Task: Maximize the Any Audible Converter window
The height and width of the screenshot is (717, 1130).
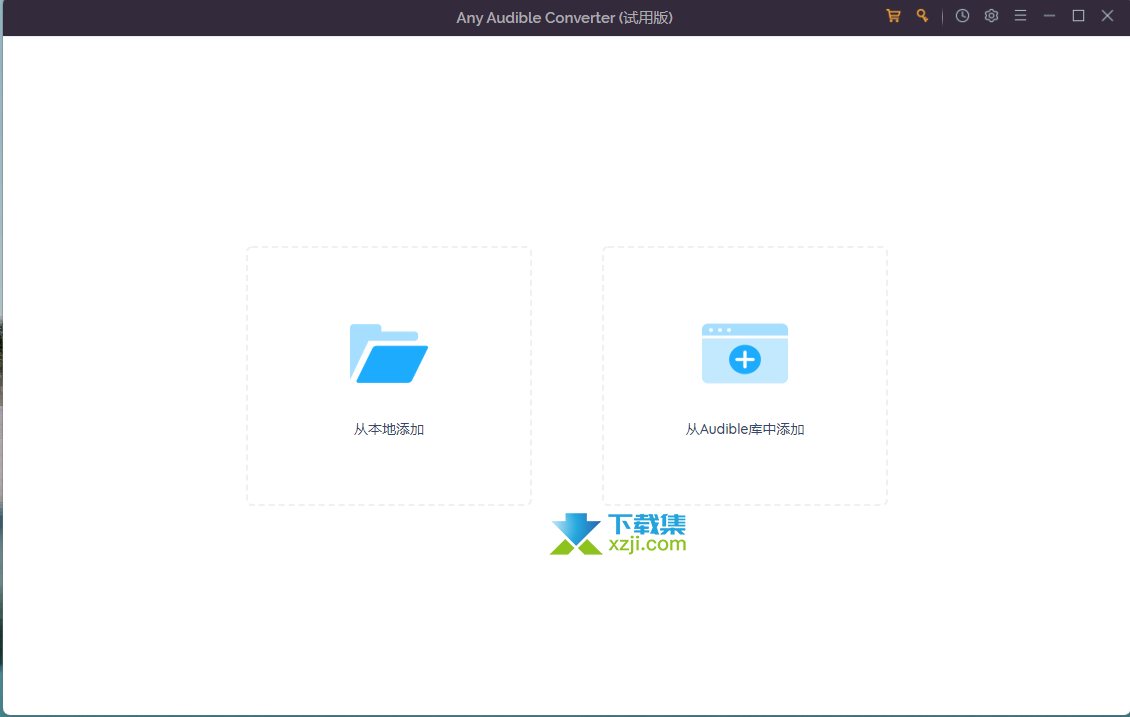Action: pyautogui.click(x=1078, y=16)
